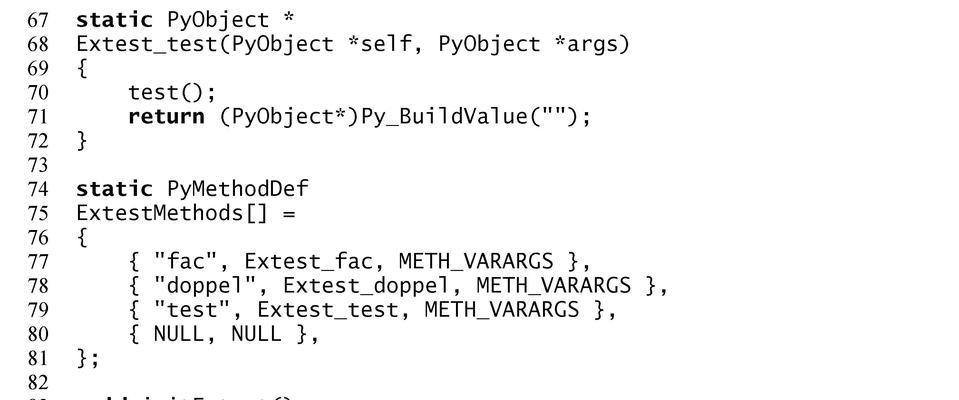Click the opening brace on line 76

[x=82, y=237]
